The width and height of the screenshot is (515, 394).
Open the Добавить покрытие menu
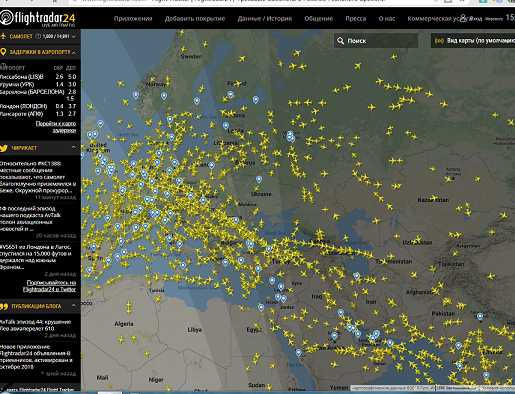tap(195, 19)
